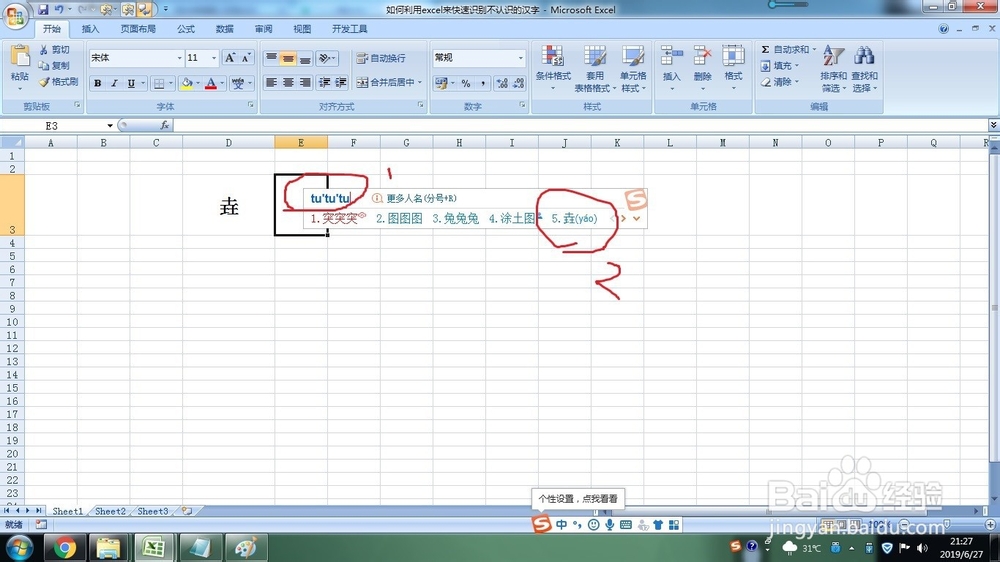
Task: Toggle align text left
Action: [272, 82]
